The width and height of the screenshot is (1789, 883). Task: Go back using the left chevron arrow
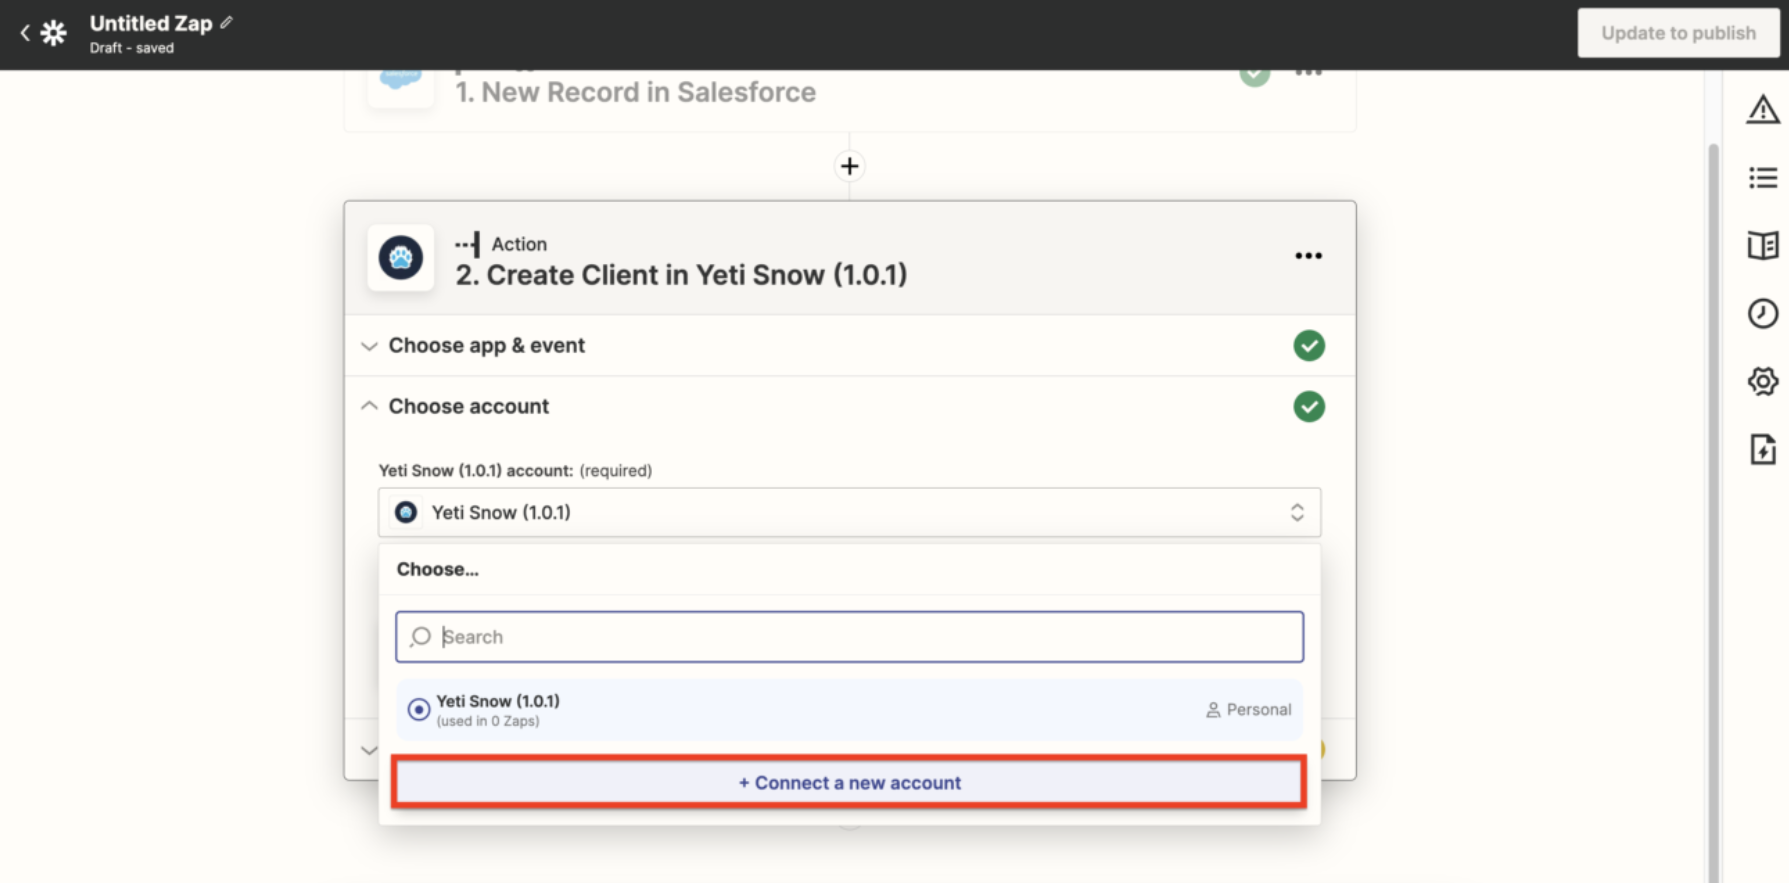[x=25, y=33]
